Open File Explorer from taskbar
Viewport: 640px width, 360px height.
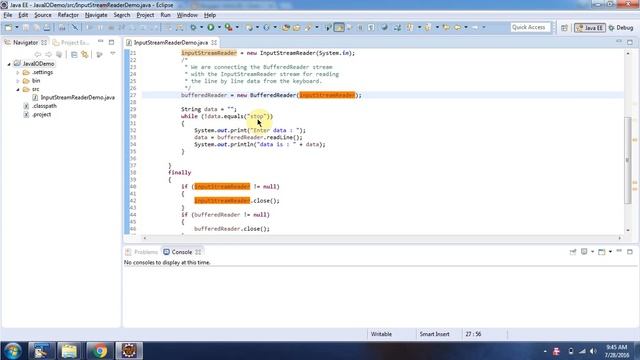69,351
